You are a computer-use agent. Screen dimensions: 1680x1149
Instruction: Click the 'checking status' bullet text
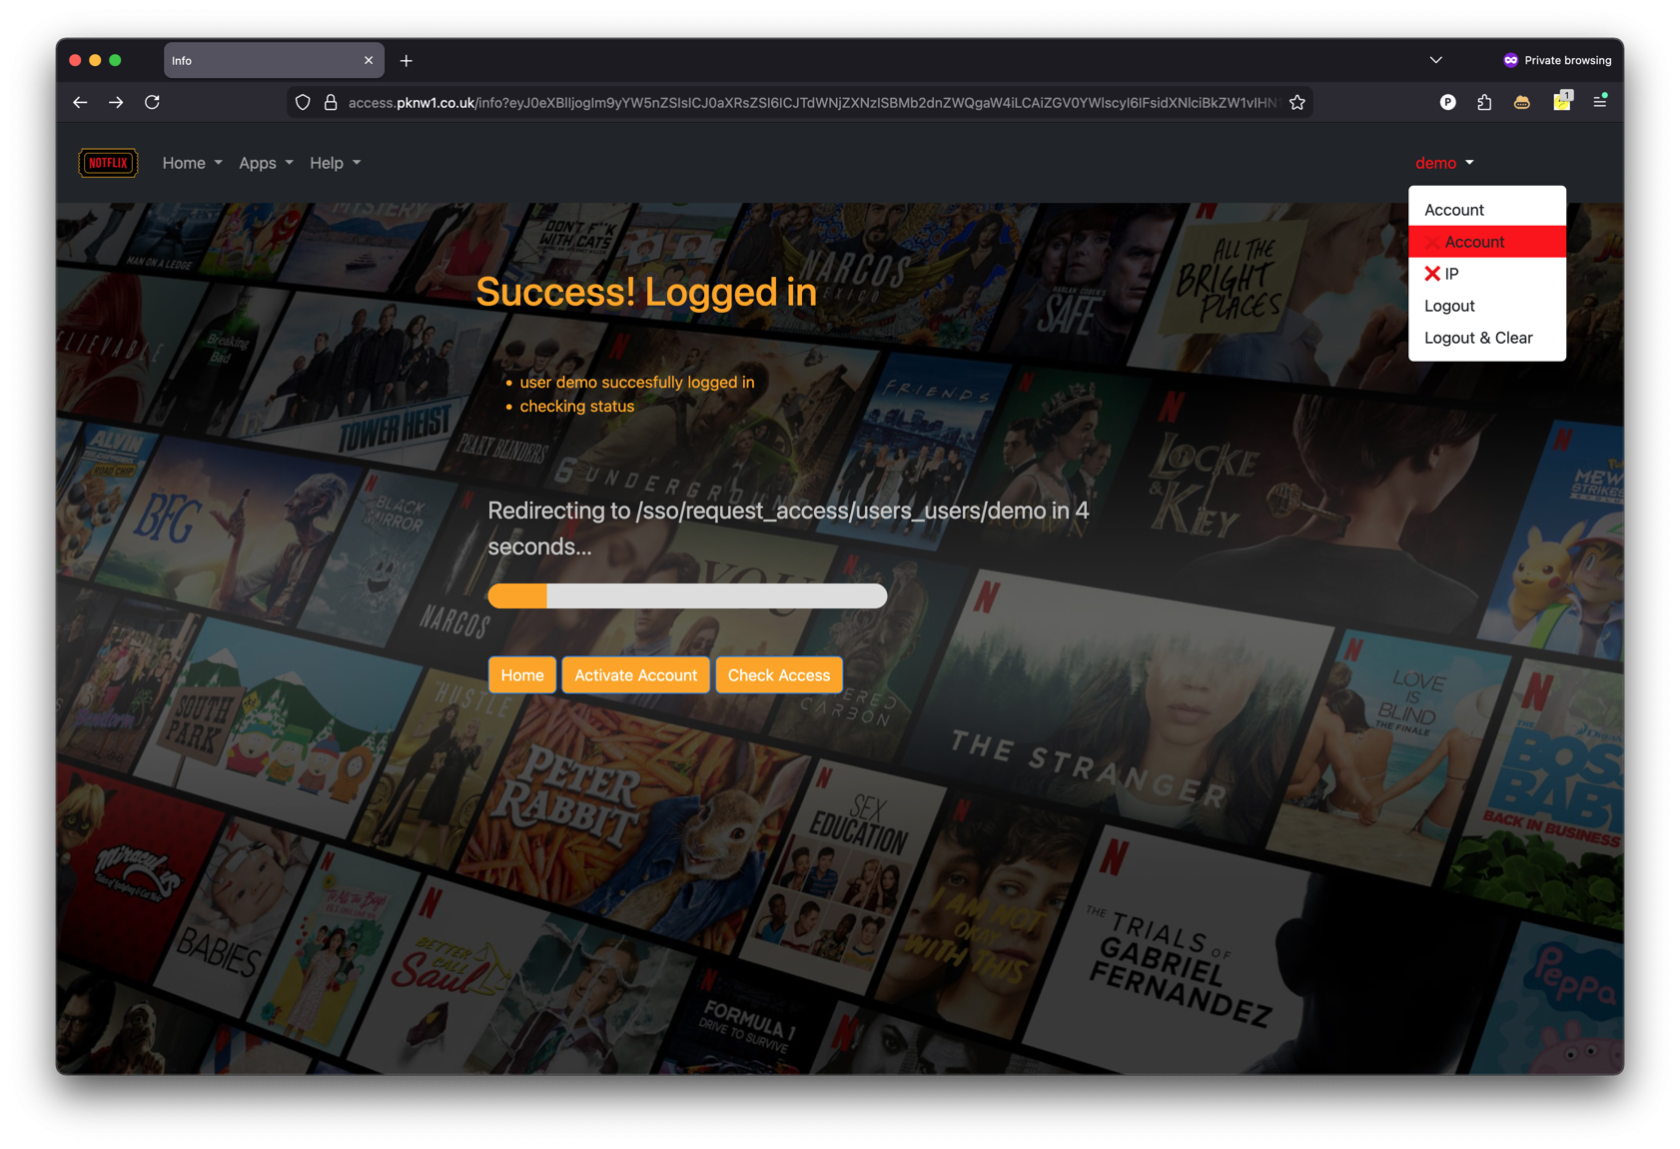pos(577,406)
